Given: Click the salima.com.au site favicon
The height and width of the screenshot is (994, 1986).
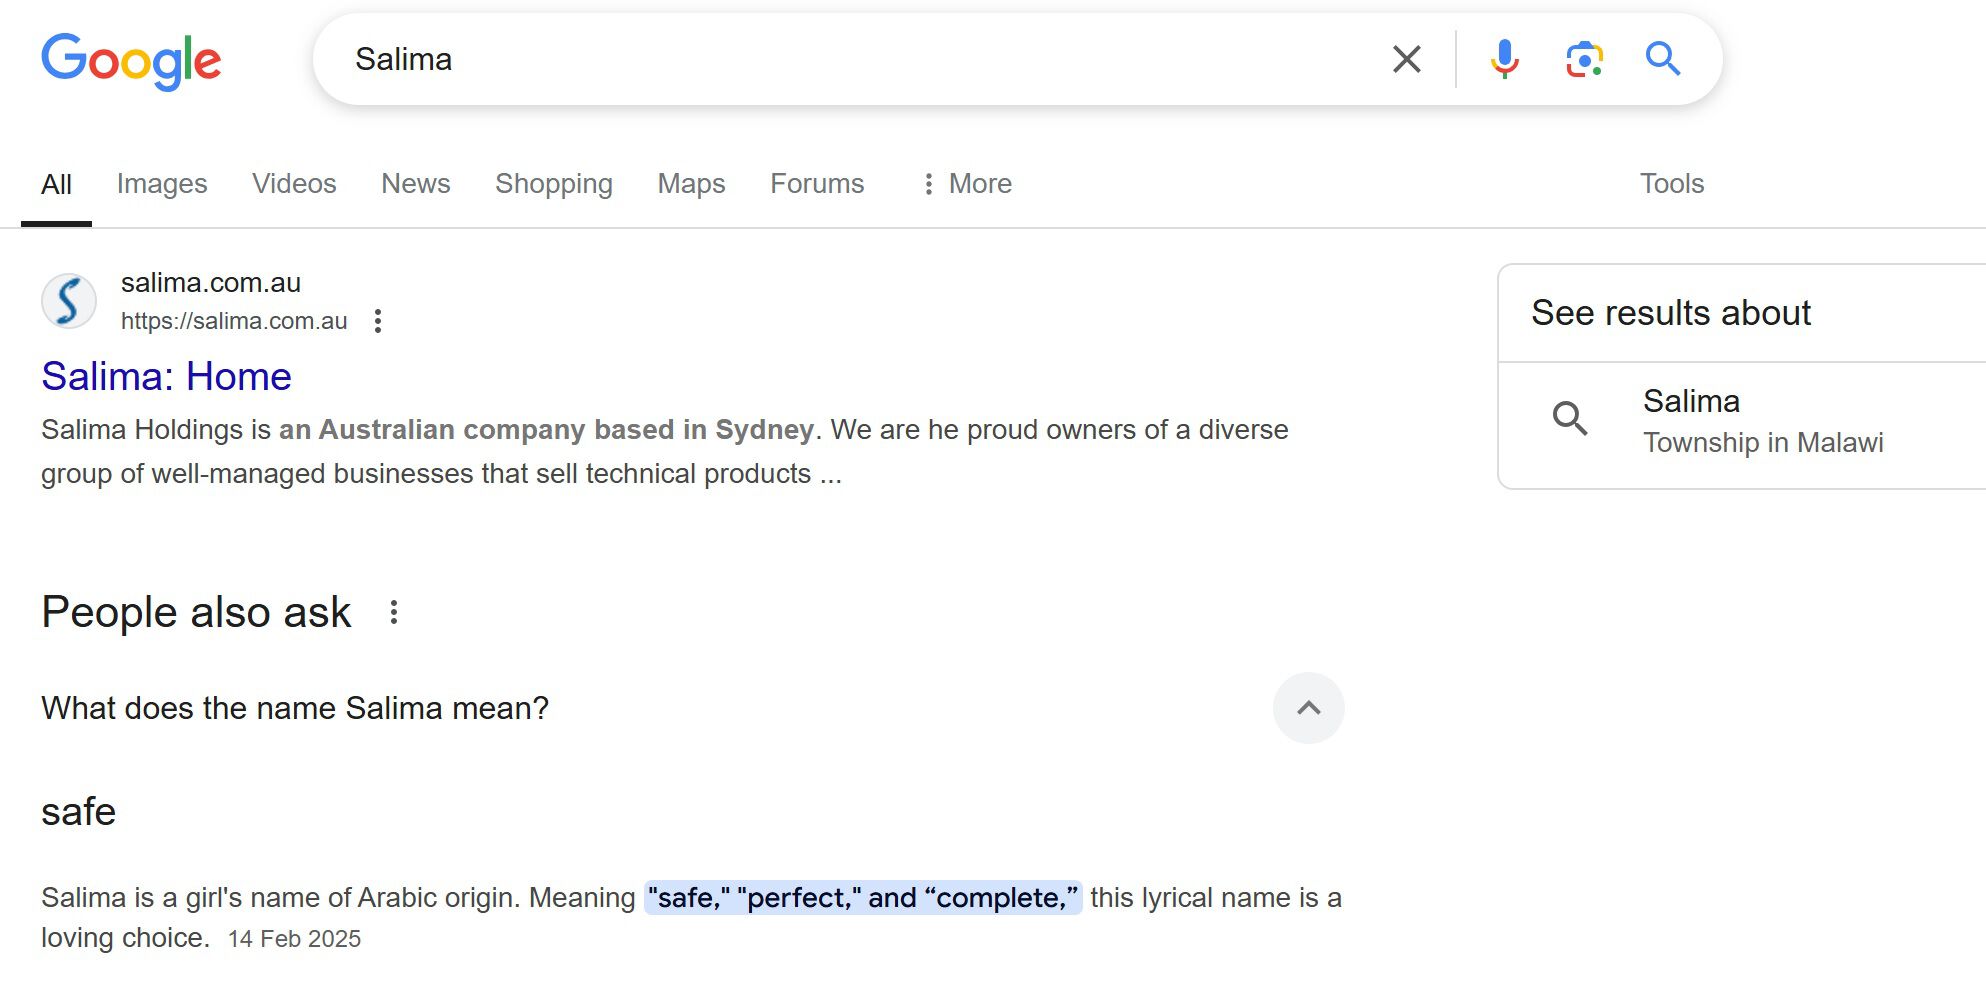Looking at the screenshot, I should pos(69,301).
